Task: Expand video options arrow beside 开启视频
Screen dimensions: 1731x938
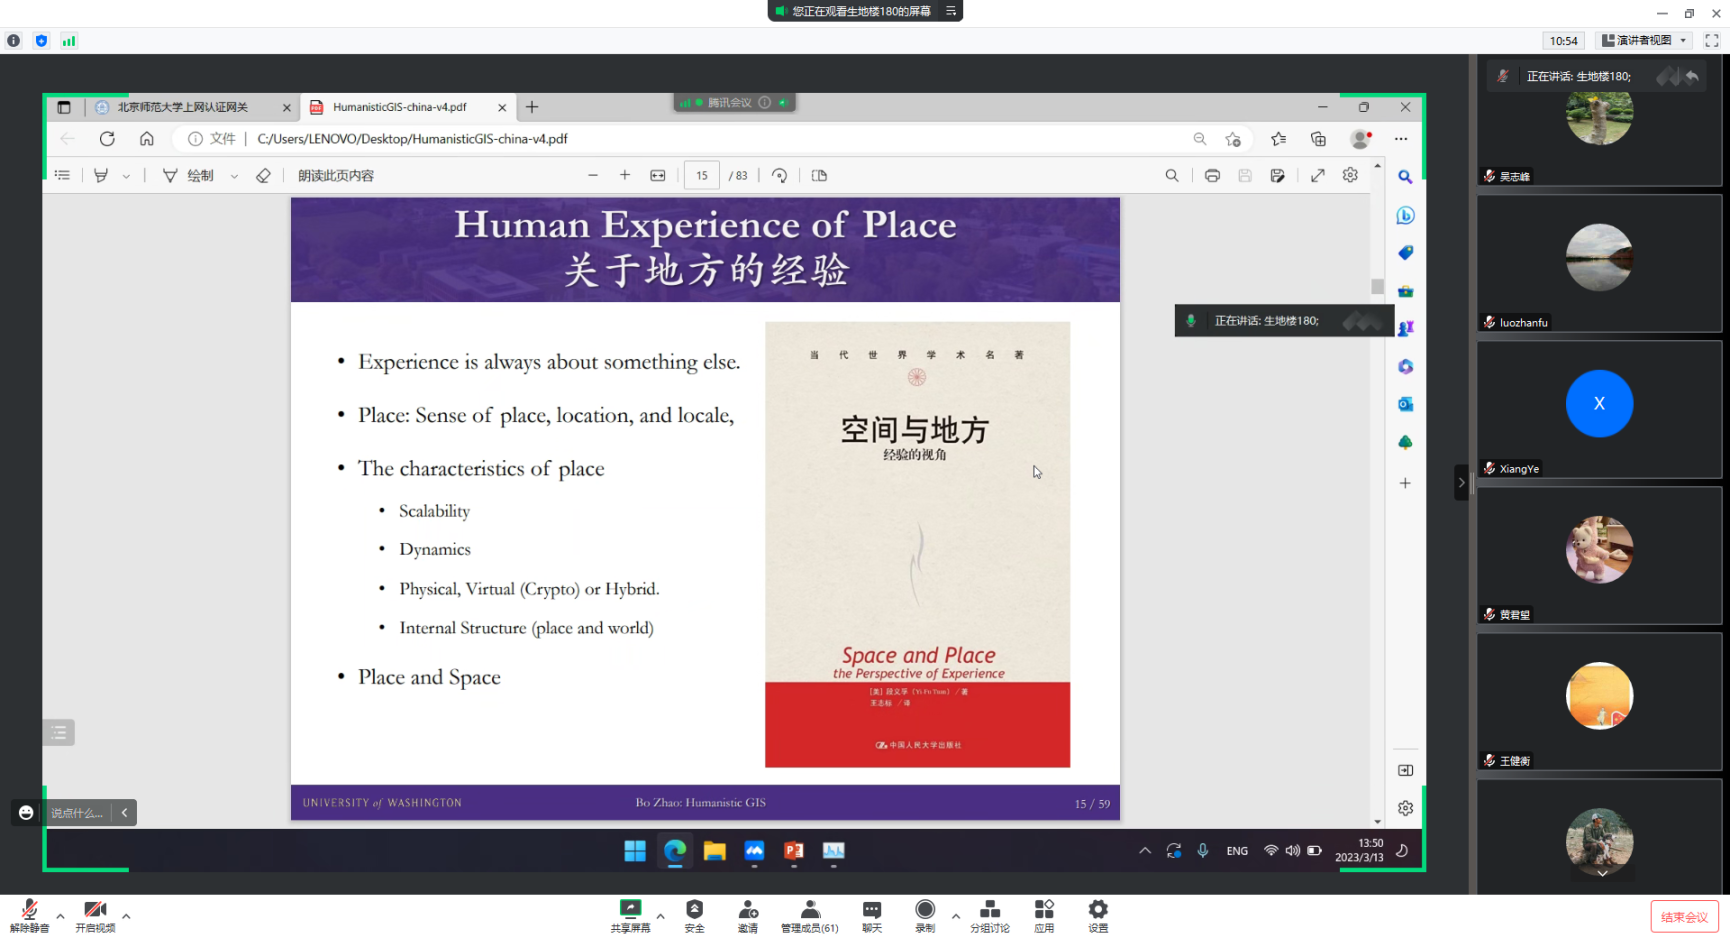Action: (x=126, y=915)
